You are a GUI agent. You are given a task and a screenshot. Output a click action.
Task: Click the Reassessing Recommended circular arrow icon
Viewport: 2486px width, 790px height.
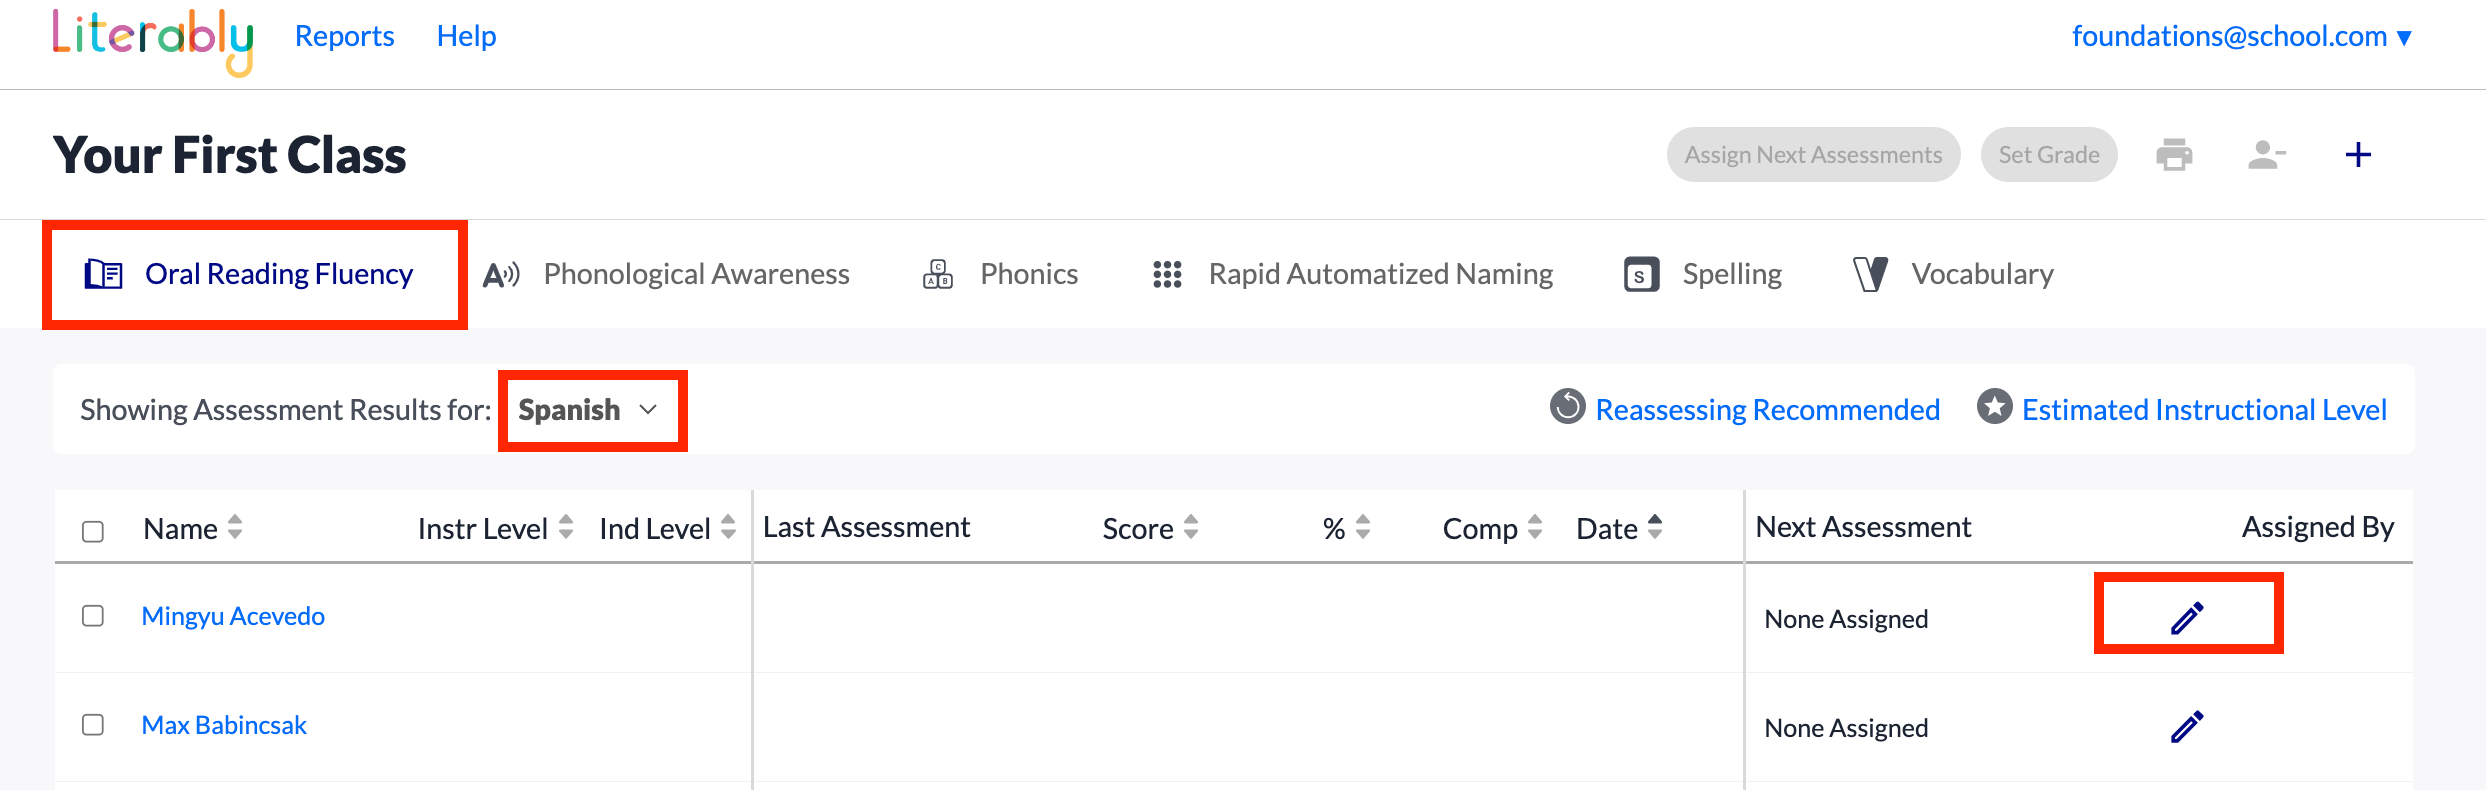pyautogui.click(x=1567, y=407)
